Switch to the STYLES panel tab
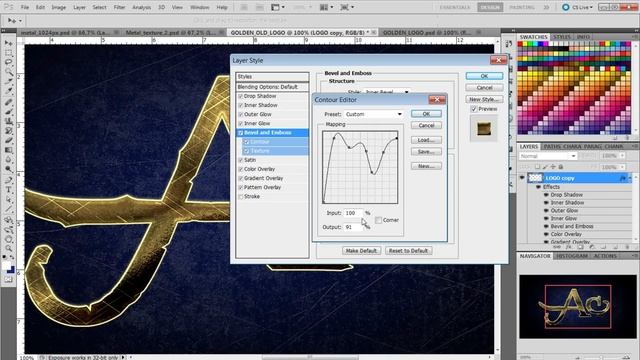This screenshot has height=360, width=640. coord(562,37)
